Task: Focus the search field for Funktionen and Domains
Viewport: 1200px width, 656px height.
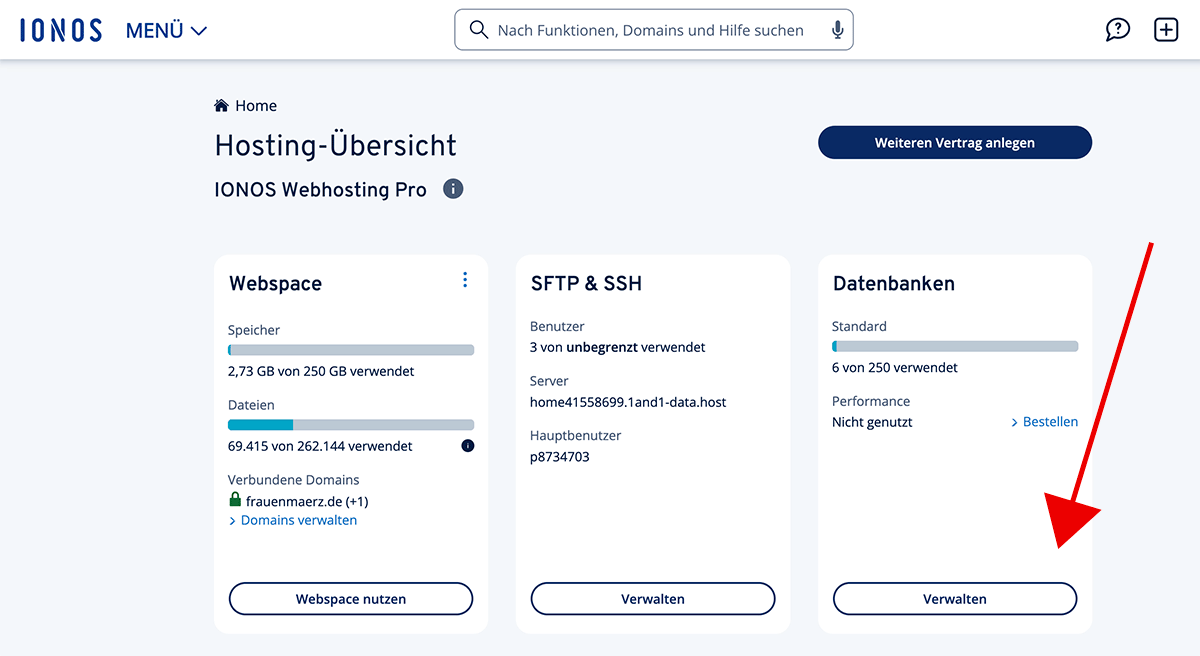Action: (x=650, y=30)
